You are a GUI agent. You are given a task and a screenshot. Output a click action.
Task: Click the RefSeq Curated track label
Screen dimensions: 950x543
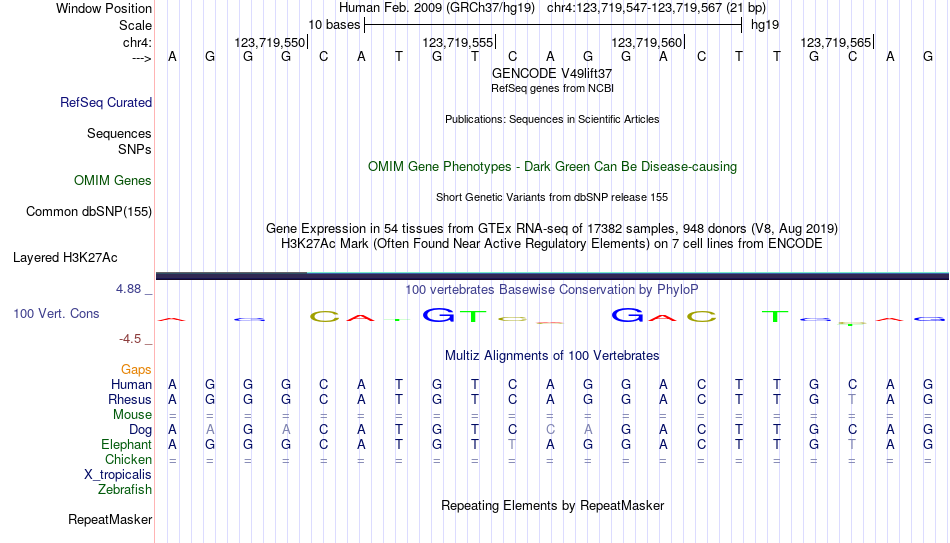click(106, 102)
